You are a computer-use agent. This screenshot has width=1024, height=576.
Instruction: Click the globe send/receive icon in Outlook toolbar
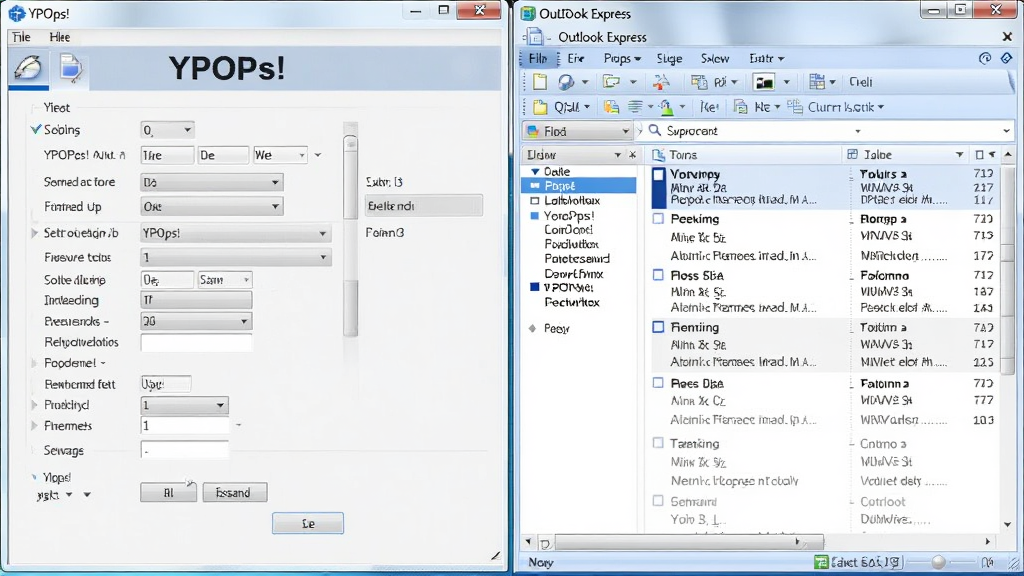pos(566,82)
